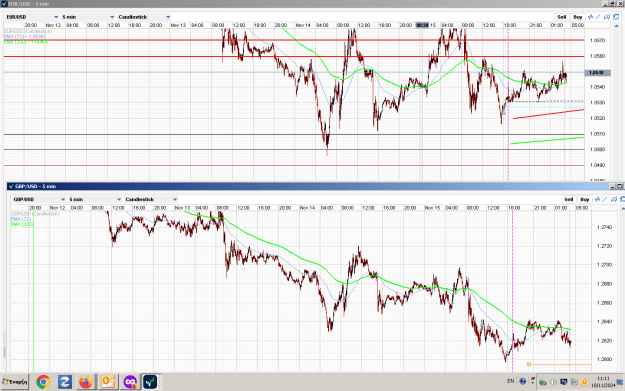Open indicators tool in EUR/USD chart toolbar
The image size is (625, 391).
[x=590, y=17]
